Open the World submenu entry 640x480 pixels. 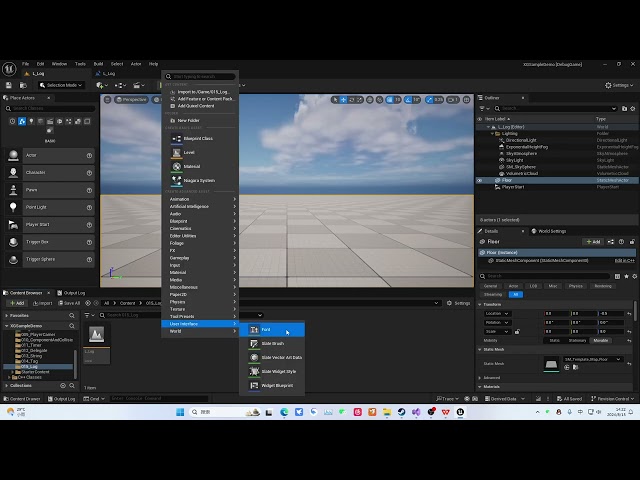coord(200,331)
